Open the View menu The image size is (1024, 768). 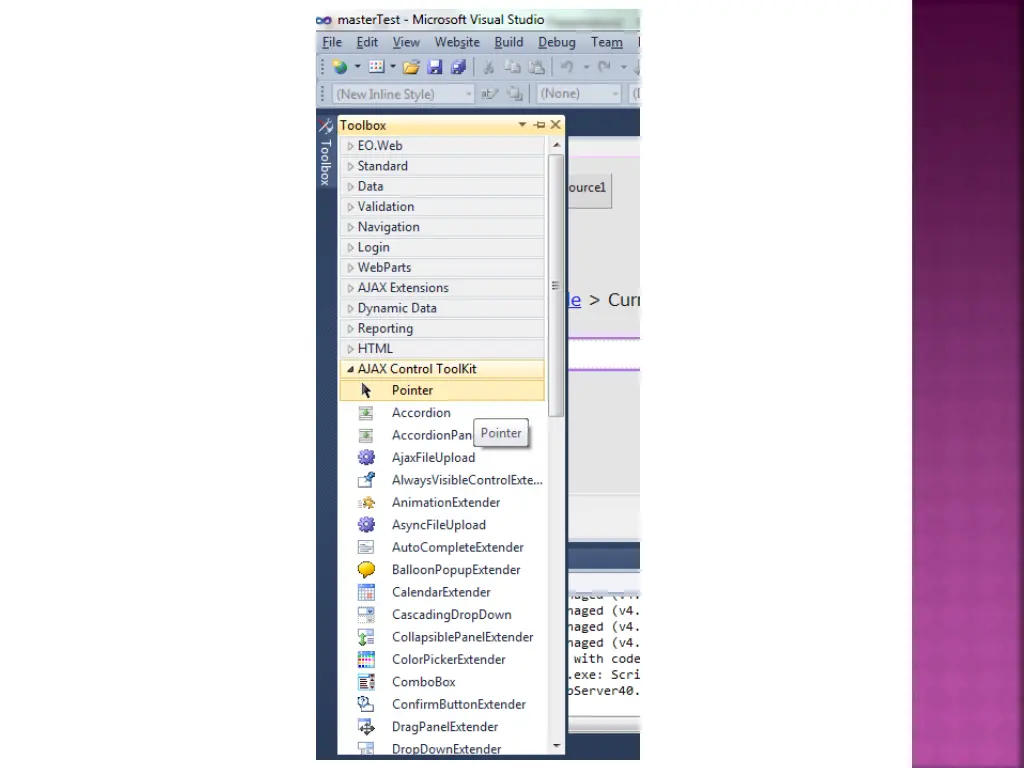point(406,42)
